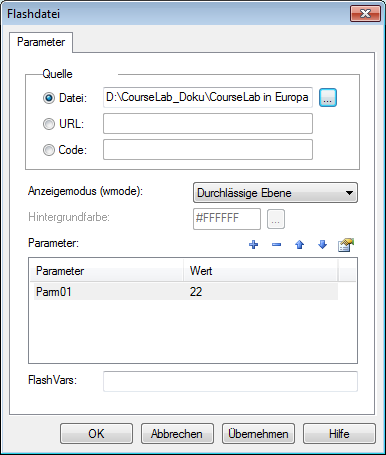This screenshot has height=455, width=386.
Task: Move parameter down with blue arrow
Action: pyautogui.click(x=322, y=245)
